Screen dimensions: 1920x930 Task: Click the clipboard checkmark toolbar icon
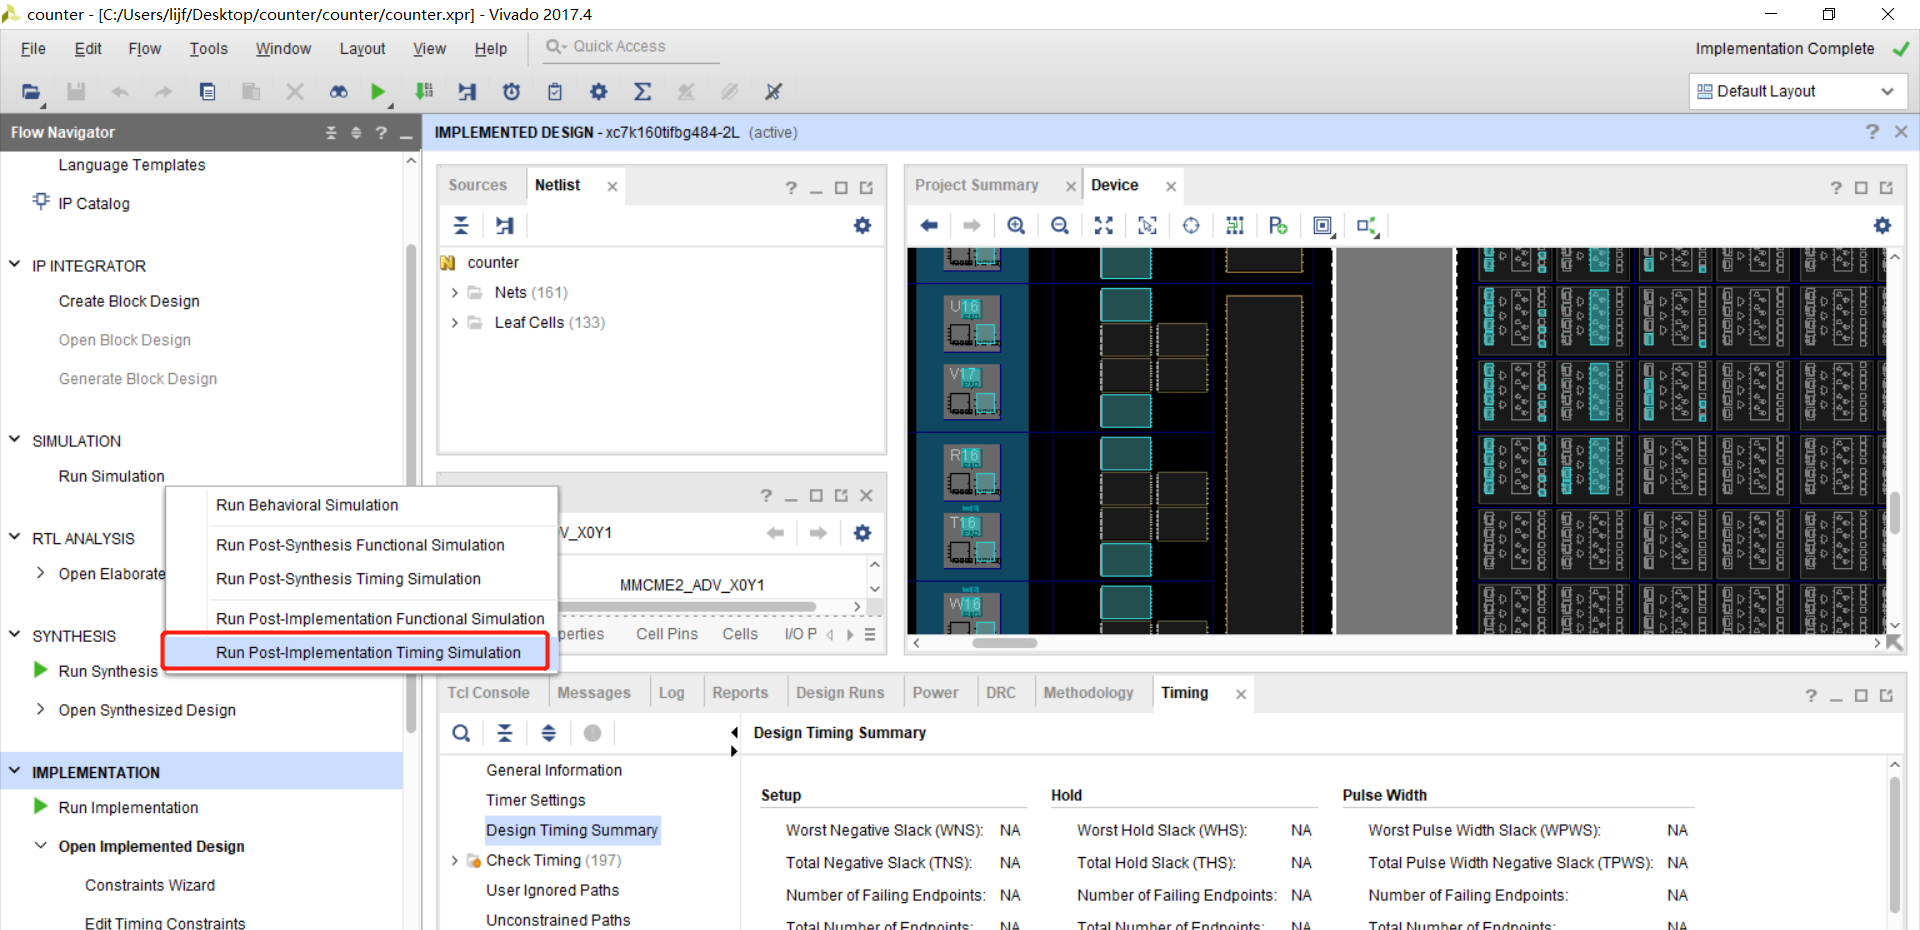[x=555, y=92]
